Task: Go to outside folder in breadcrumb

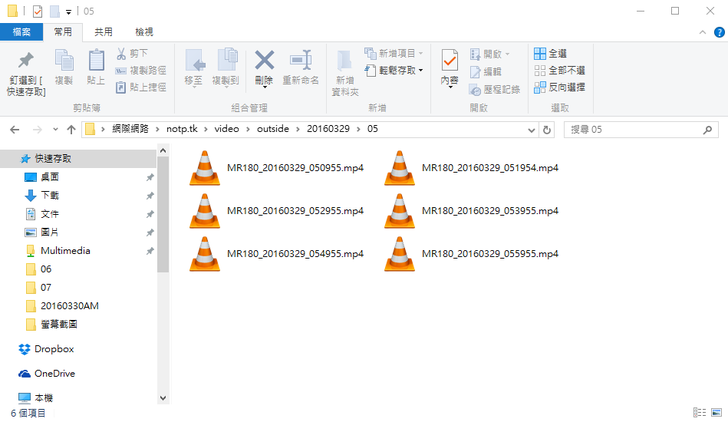Action: pos(273,129)
